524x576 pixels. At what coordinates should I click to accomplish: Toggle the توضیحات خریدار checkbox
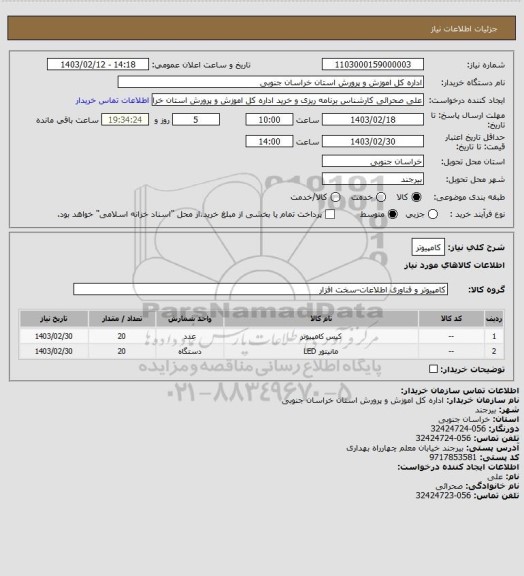tap(434, 369)
